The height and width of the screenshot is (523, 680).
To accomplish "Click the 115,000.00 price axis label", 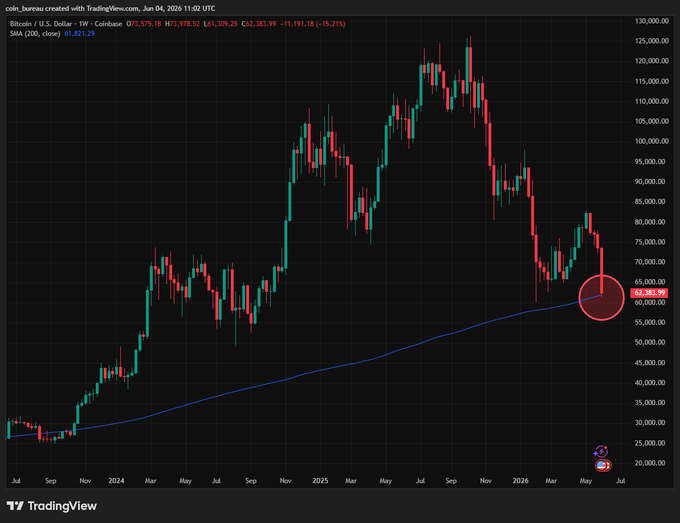I will point(651,81).
